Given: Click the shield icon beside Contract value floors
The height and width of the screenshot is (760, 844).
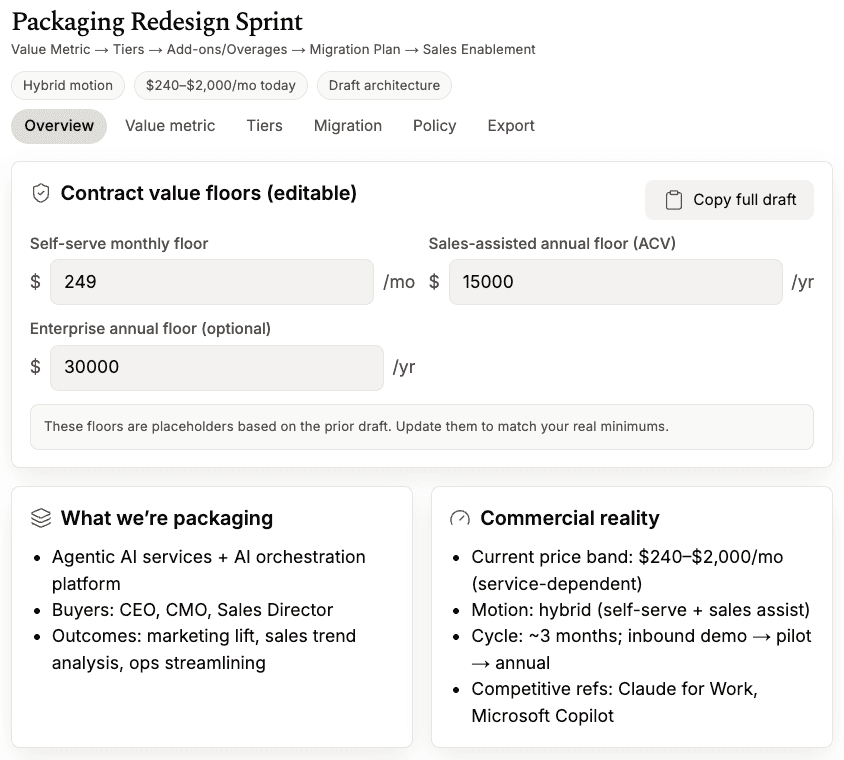Looking at the screenshot, I should [41, 194].
